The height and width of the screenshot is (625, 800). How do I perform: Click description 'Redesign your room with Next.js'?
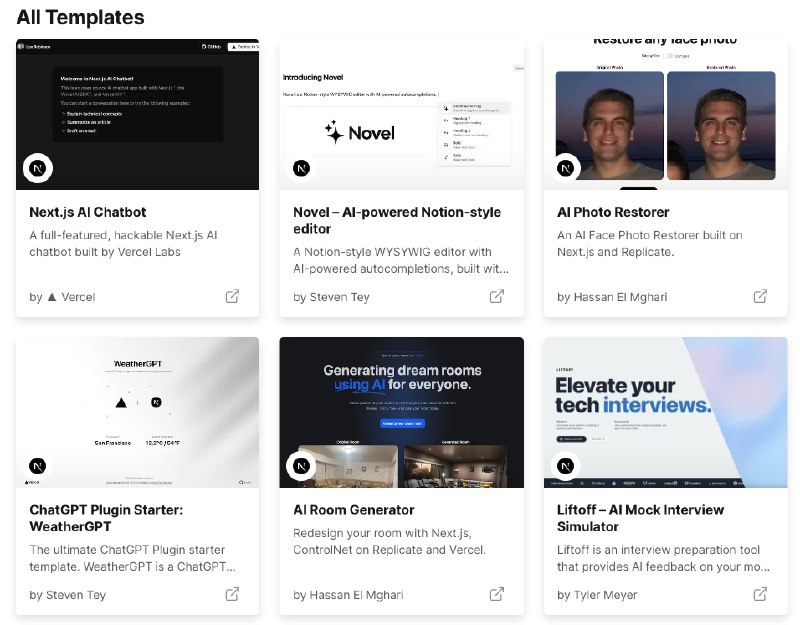[x=389, y=541]
